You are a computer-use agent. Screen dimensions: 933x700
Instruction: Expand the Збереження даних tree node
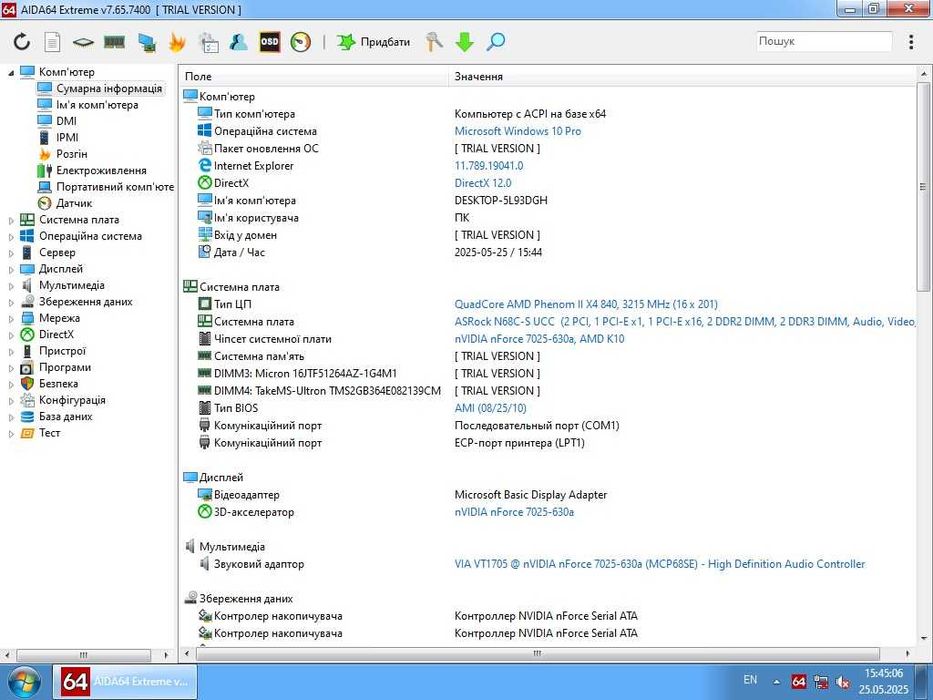(x=11, y=302)
